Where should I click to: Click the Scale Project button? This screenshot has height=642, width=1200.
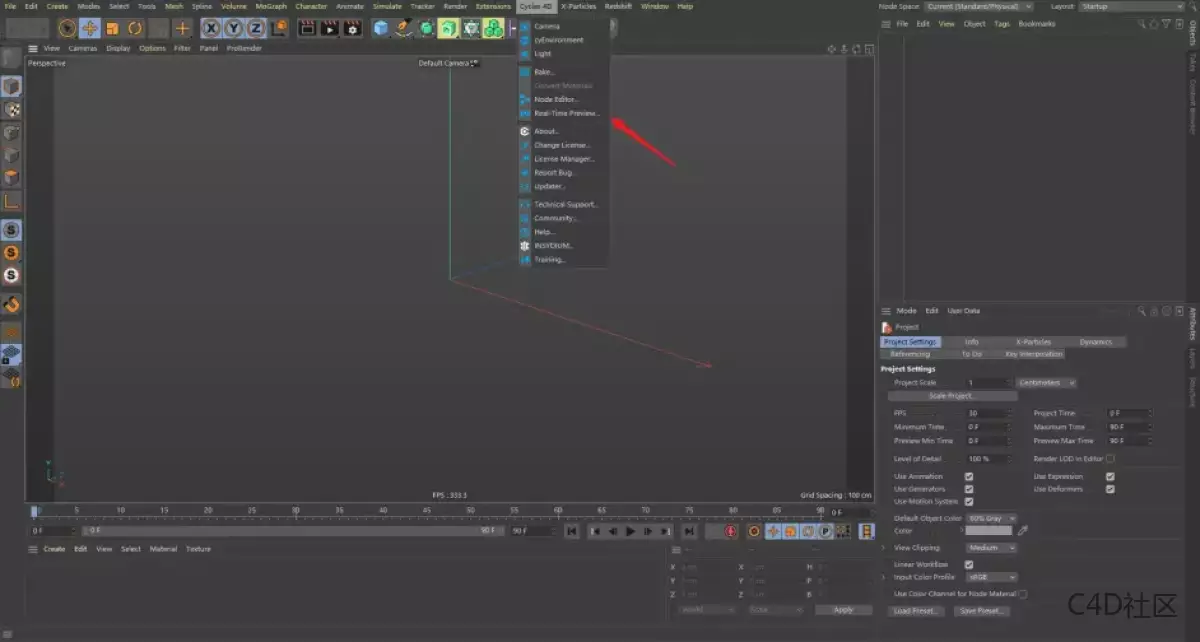pos(954,396)
